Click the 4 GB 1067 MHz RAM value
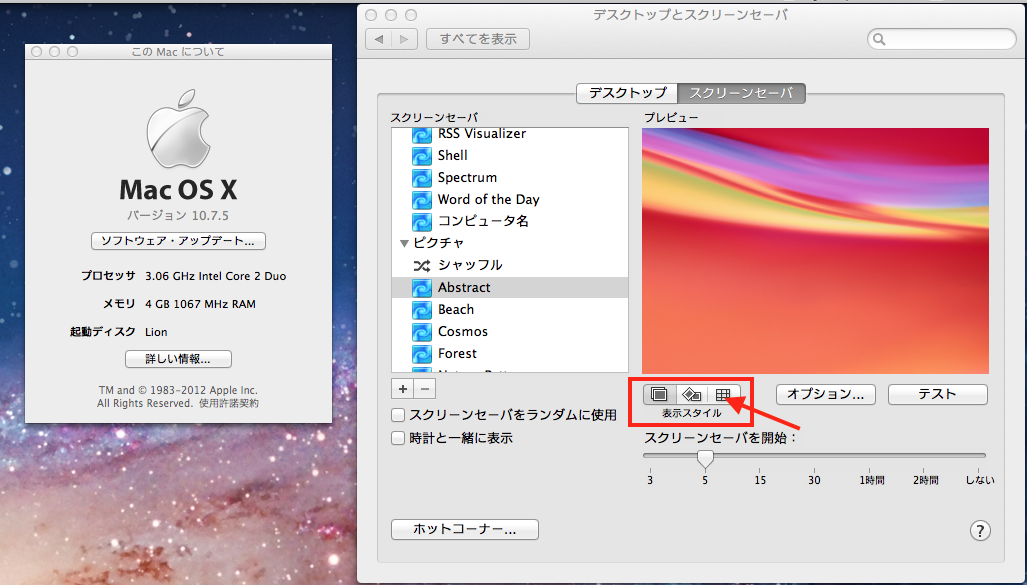 [x=200, y=304]
